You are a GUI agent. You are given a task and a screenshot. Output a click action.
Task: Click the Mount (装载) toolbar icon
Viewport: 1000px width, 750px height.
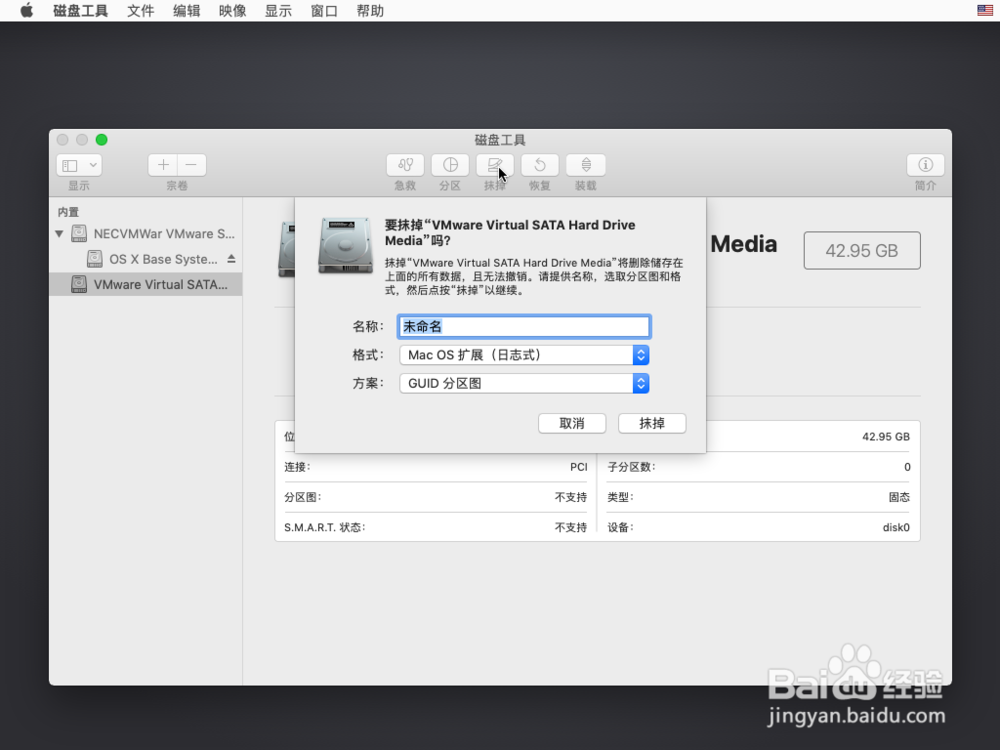point(585,165)
